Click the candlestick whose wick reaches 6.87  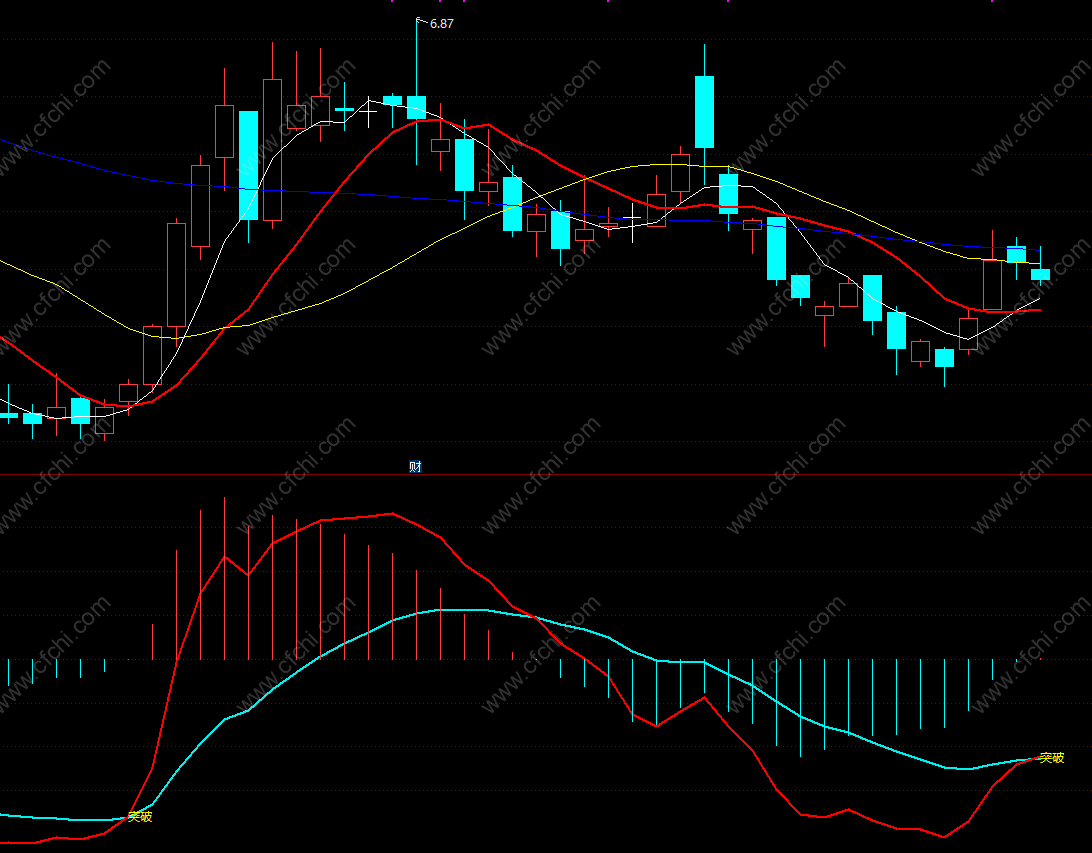coord(416,107)
